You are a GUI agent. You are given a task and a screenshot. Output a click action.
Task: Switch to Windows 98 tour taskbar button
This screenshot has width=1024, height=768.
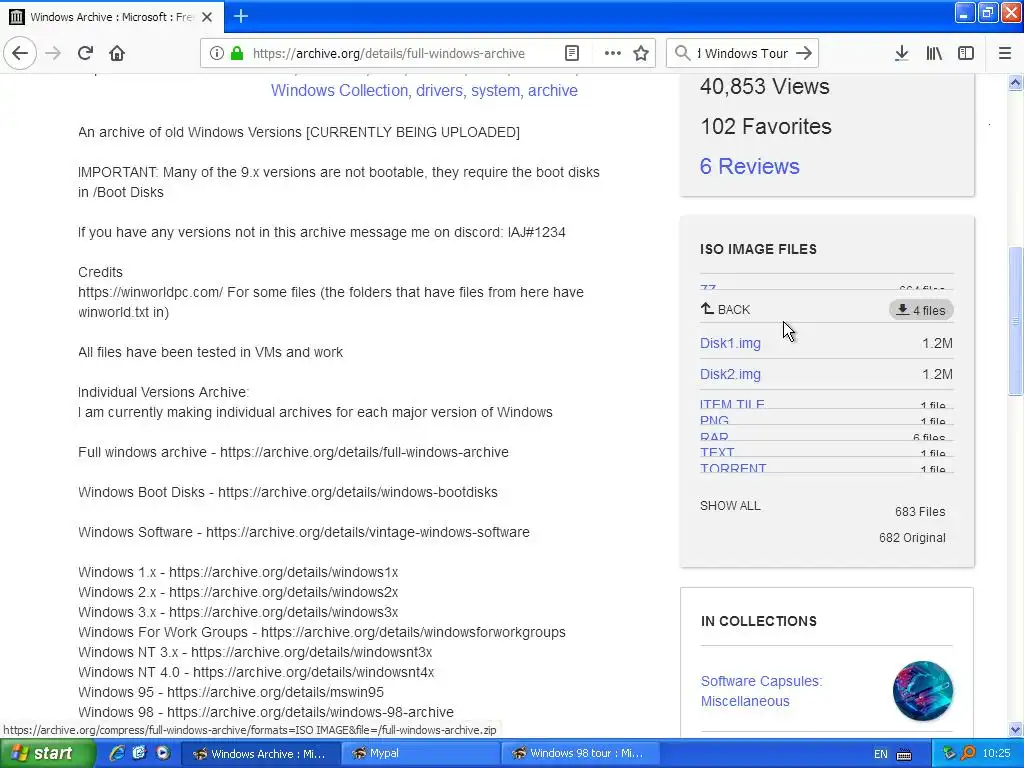(580, 754)
